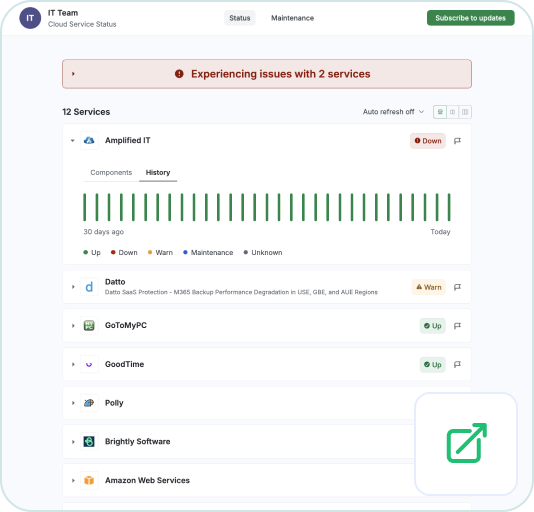The height and width of the screenshot is (512, 534).
Task: Collapse the Amplified IT service row
Action: pos(73,141)
